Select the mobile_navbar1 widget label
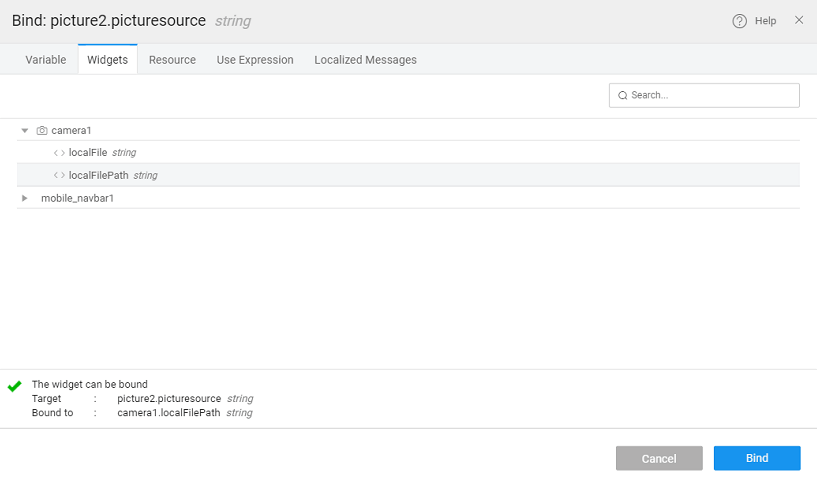820x485 pixels. click(77, 198)
